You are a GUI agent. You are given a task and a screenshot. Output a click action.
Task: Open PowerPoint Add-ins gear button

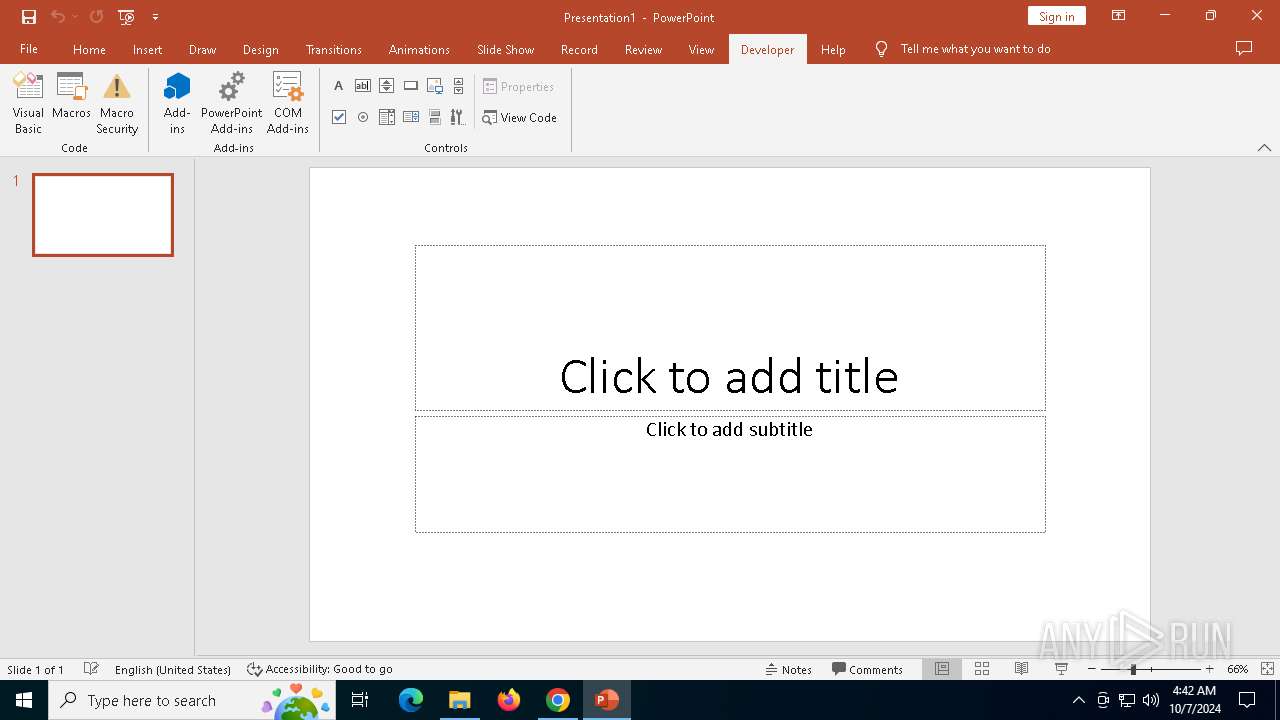(232, 103)
